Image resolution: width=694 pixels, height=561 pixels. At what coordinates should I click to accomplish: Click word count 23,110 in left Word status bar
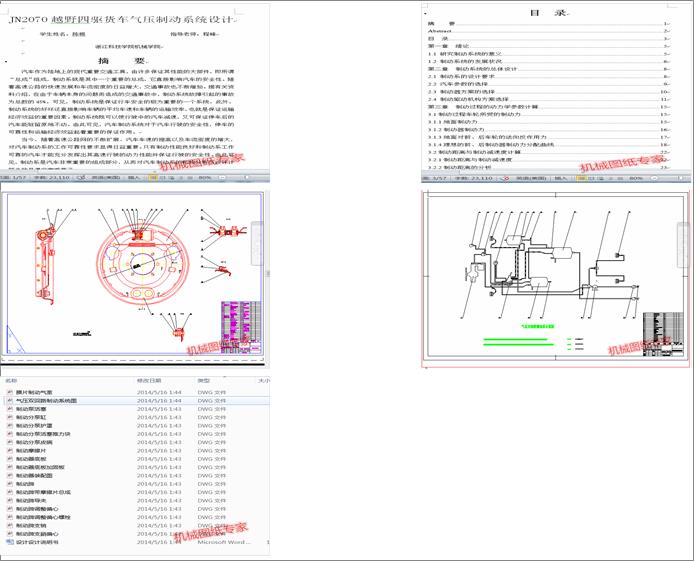click(52, 177)
